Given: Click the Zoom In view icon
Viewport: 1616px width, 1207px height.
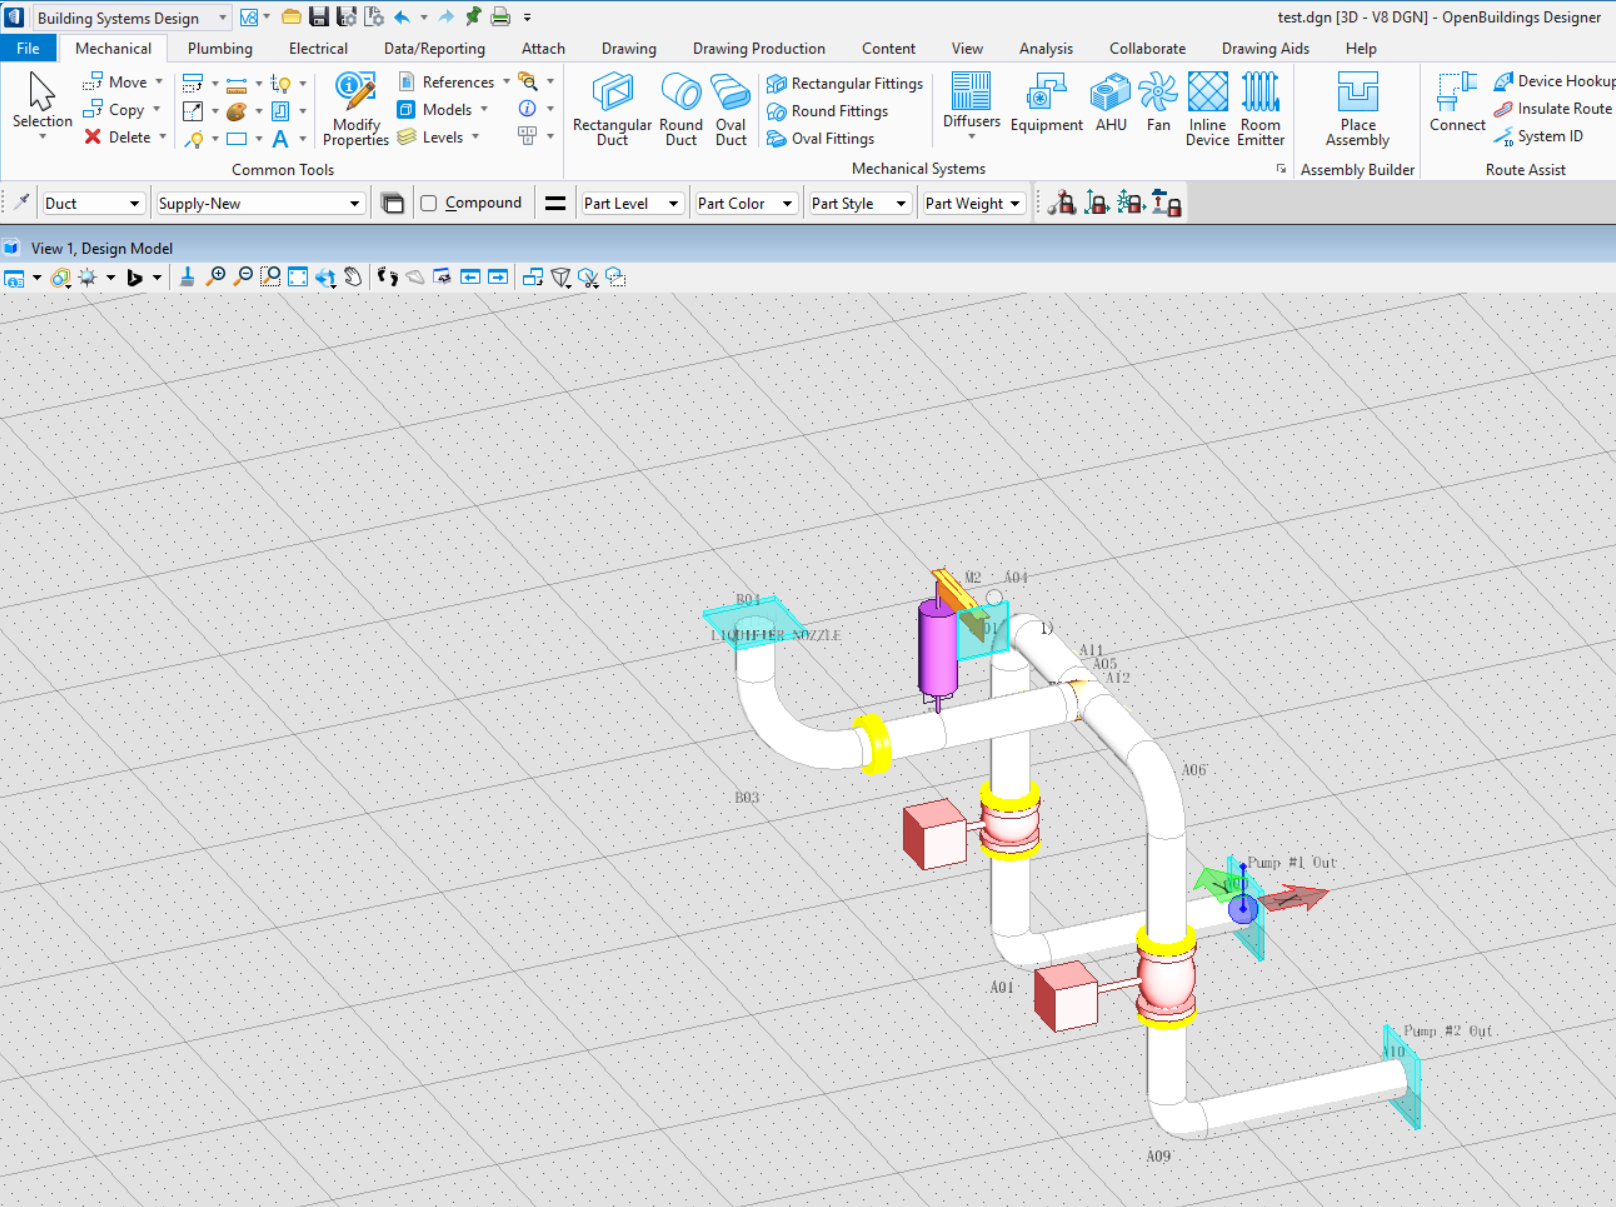Looking at the screenshot, I should 215,277.
